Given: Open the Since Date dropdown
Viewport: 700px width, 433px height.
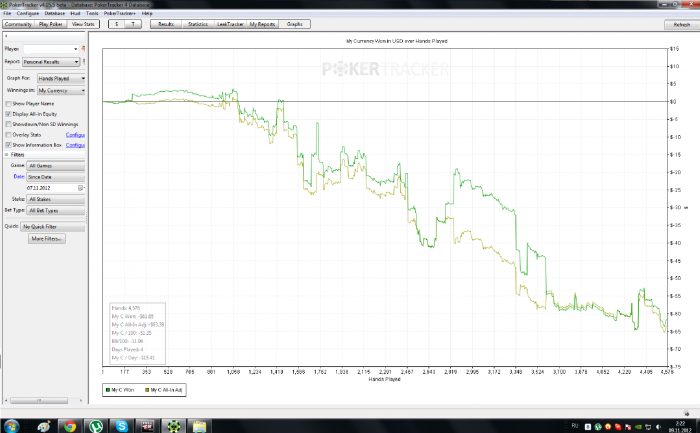Looking at the screenshot, I should [56, 177].
